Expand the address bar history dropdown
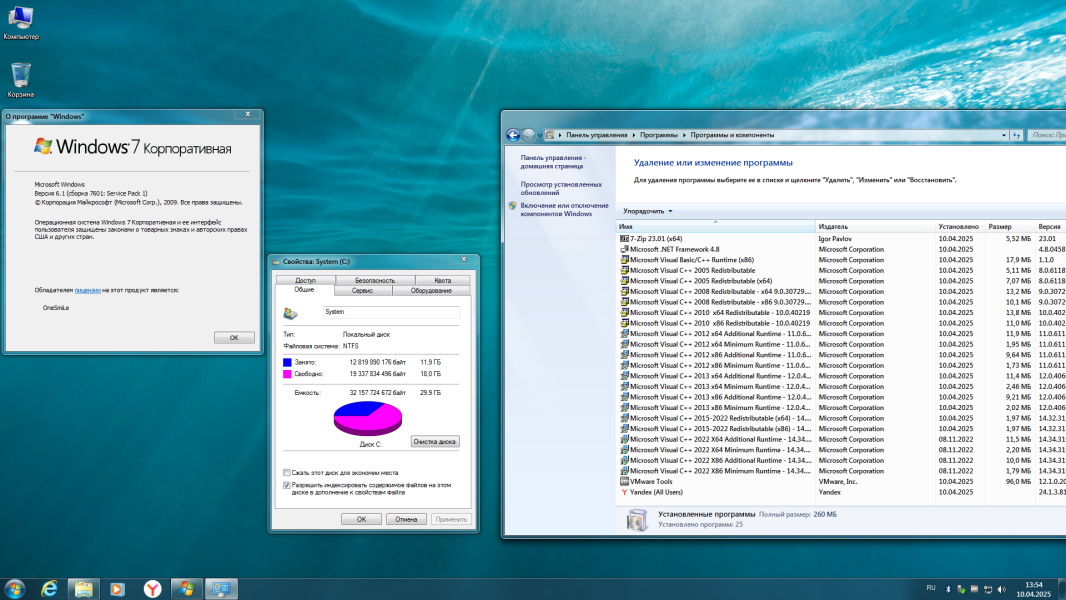This screenshot has height=600, width=1066. (1004, 135)
